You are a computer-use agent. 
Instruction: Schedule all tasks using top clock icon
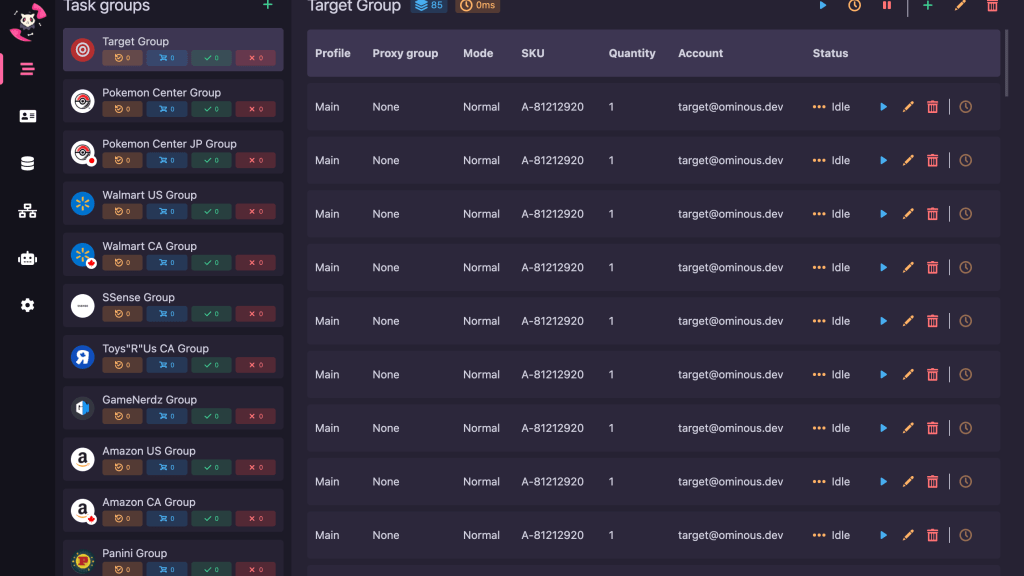point(854,6)
